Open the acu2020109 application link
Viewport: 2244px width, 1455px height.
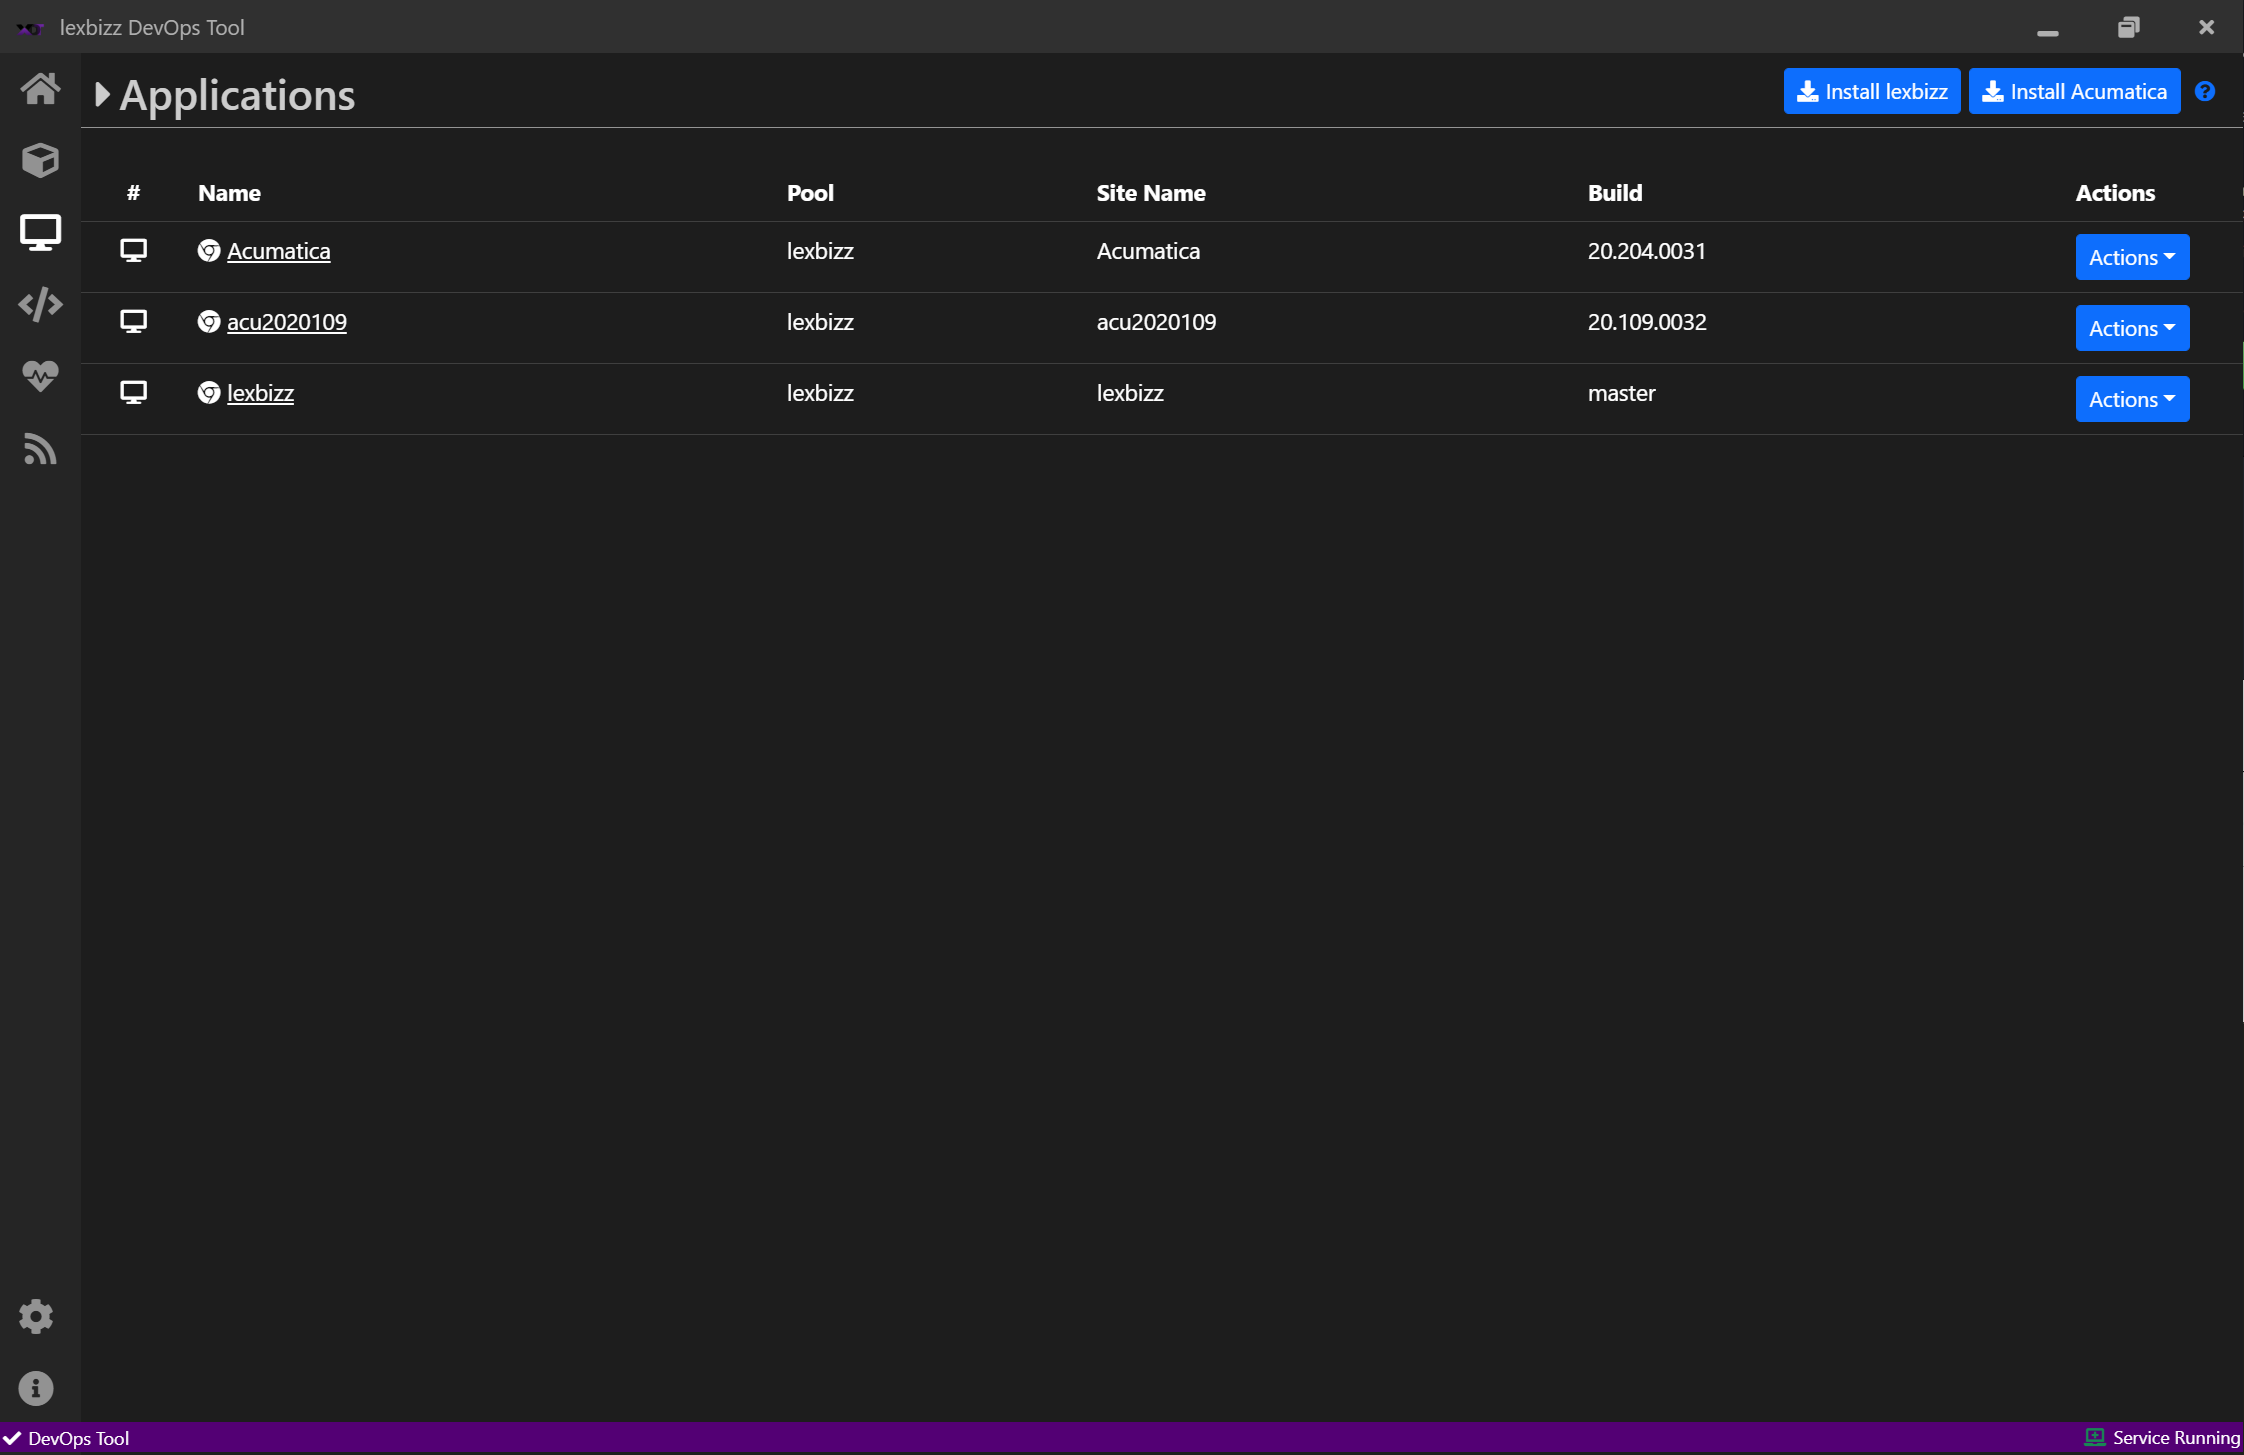click(287, 322)
